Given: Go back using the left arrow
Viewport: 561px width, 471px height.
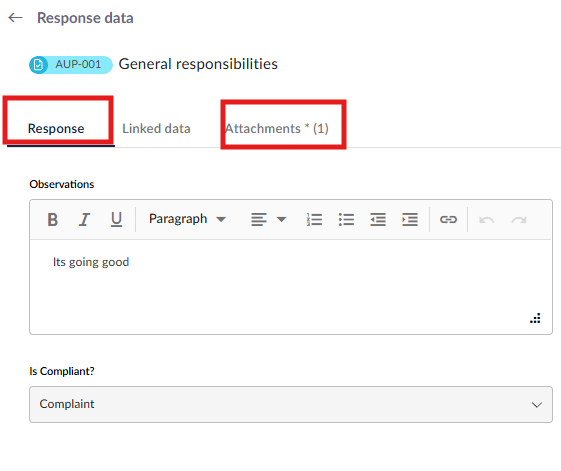Looking at the screenshot, I should point(15,18).
